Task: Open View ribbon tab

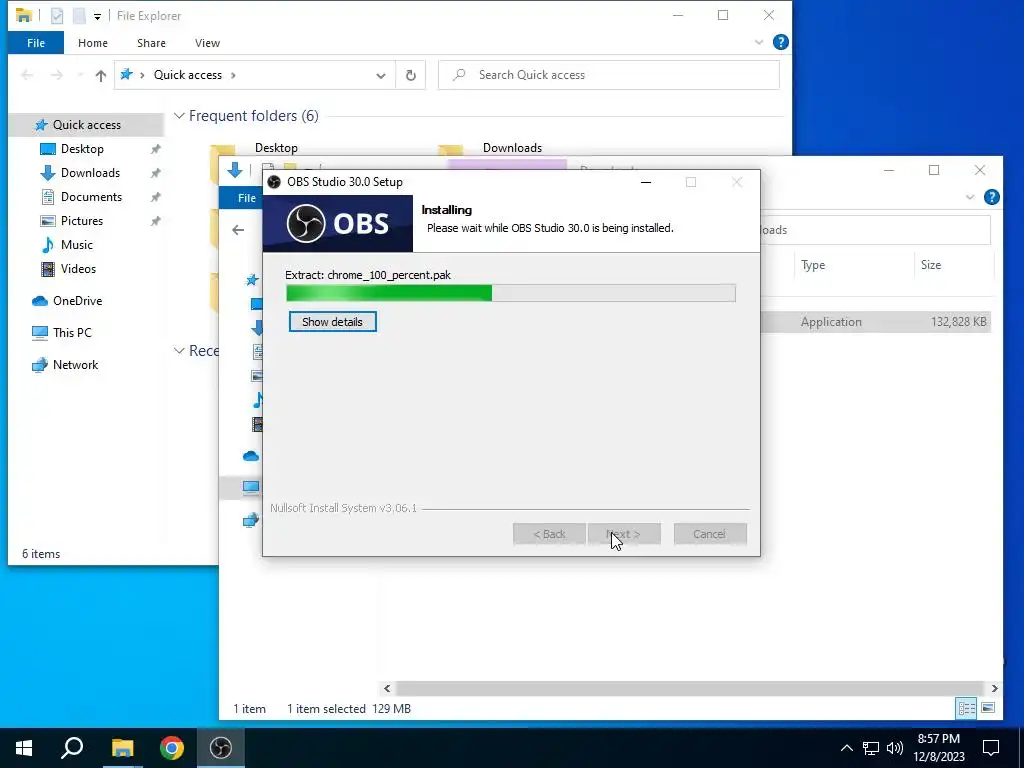Action: pyautogui.click(x=207, y=43)
